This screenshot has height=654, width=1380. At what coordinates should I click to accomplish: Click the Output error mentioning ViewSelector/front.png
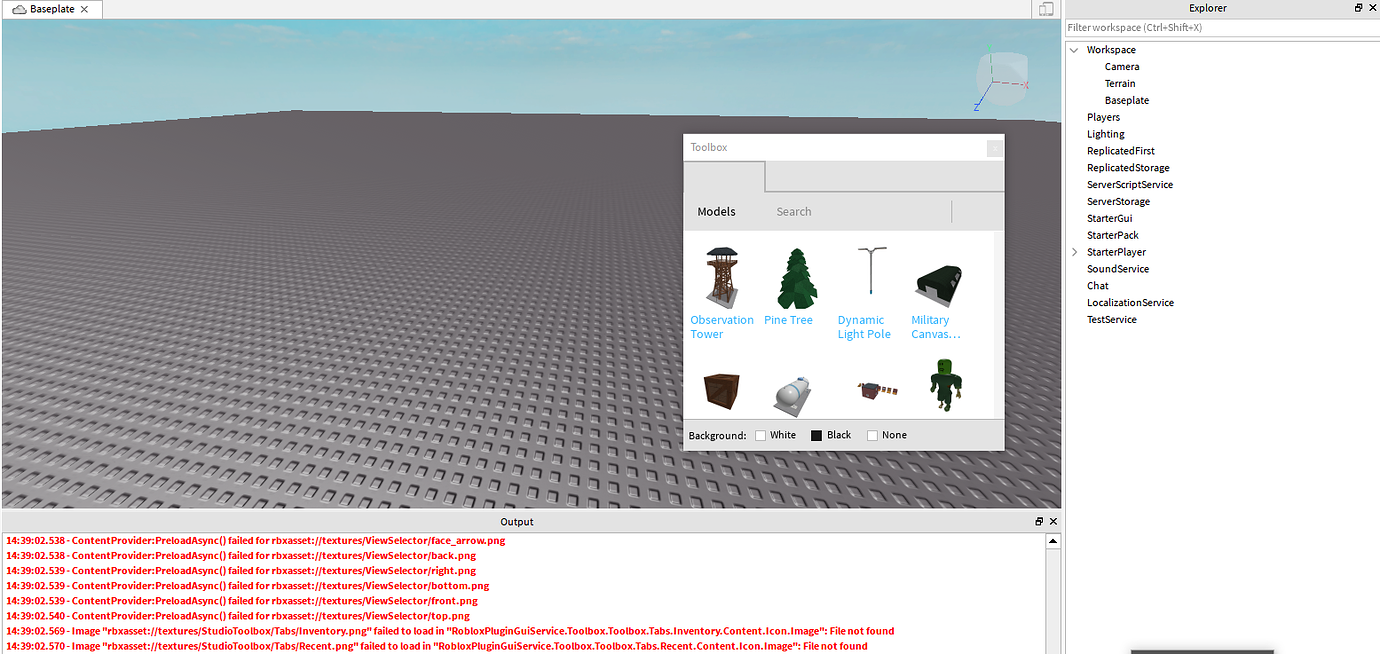tap(242, 601)
